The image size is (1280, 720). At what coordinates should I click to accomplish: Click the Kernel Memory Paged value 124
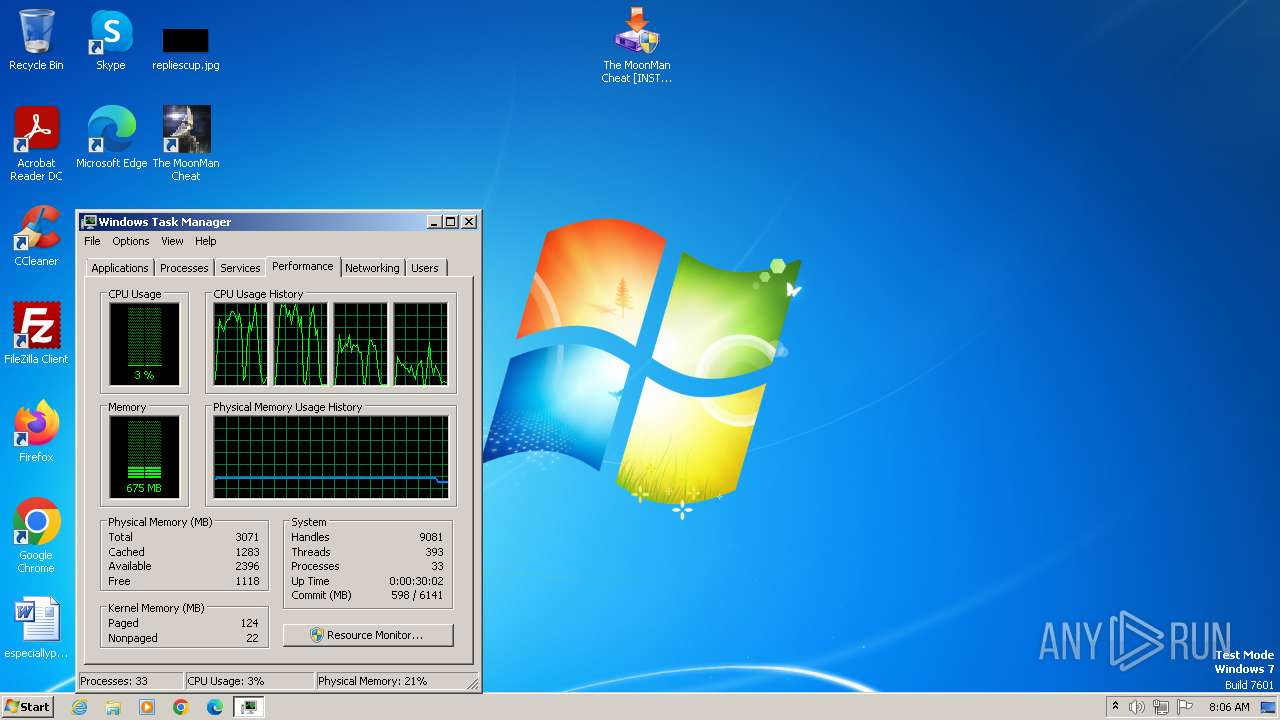tap(250, 623)
